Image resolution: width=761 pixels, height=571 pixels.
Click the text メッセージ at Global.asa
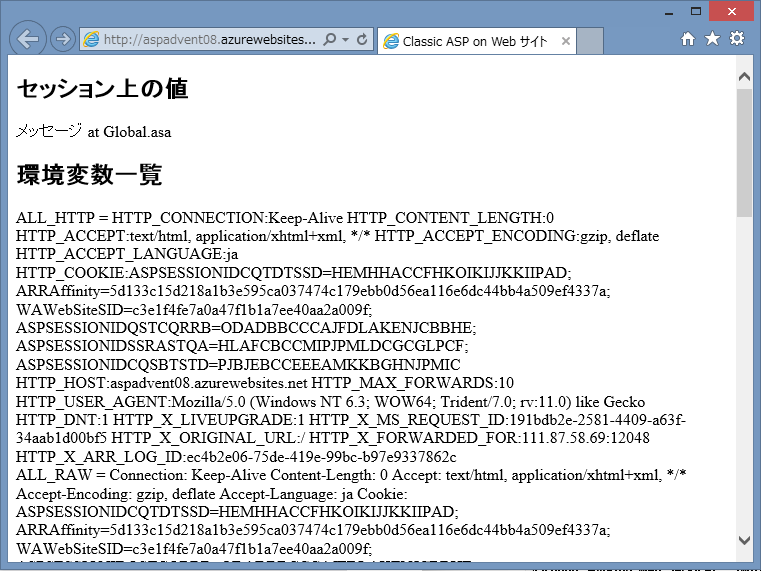tap(94, 131)
